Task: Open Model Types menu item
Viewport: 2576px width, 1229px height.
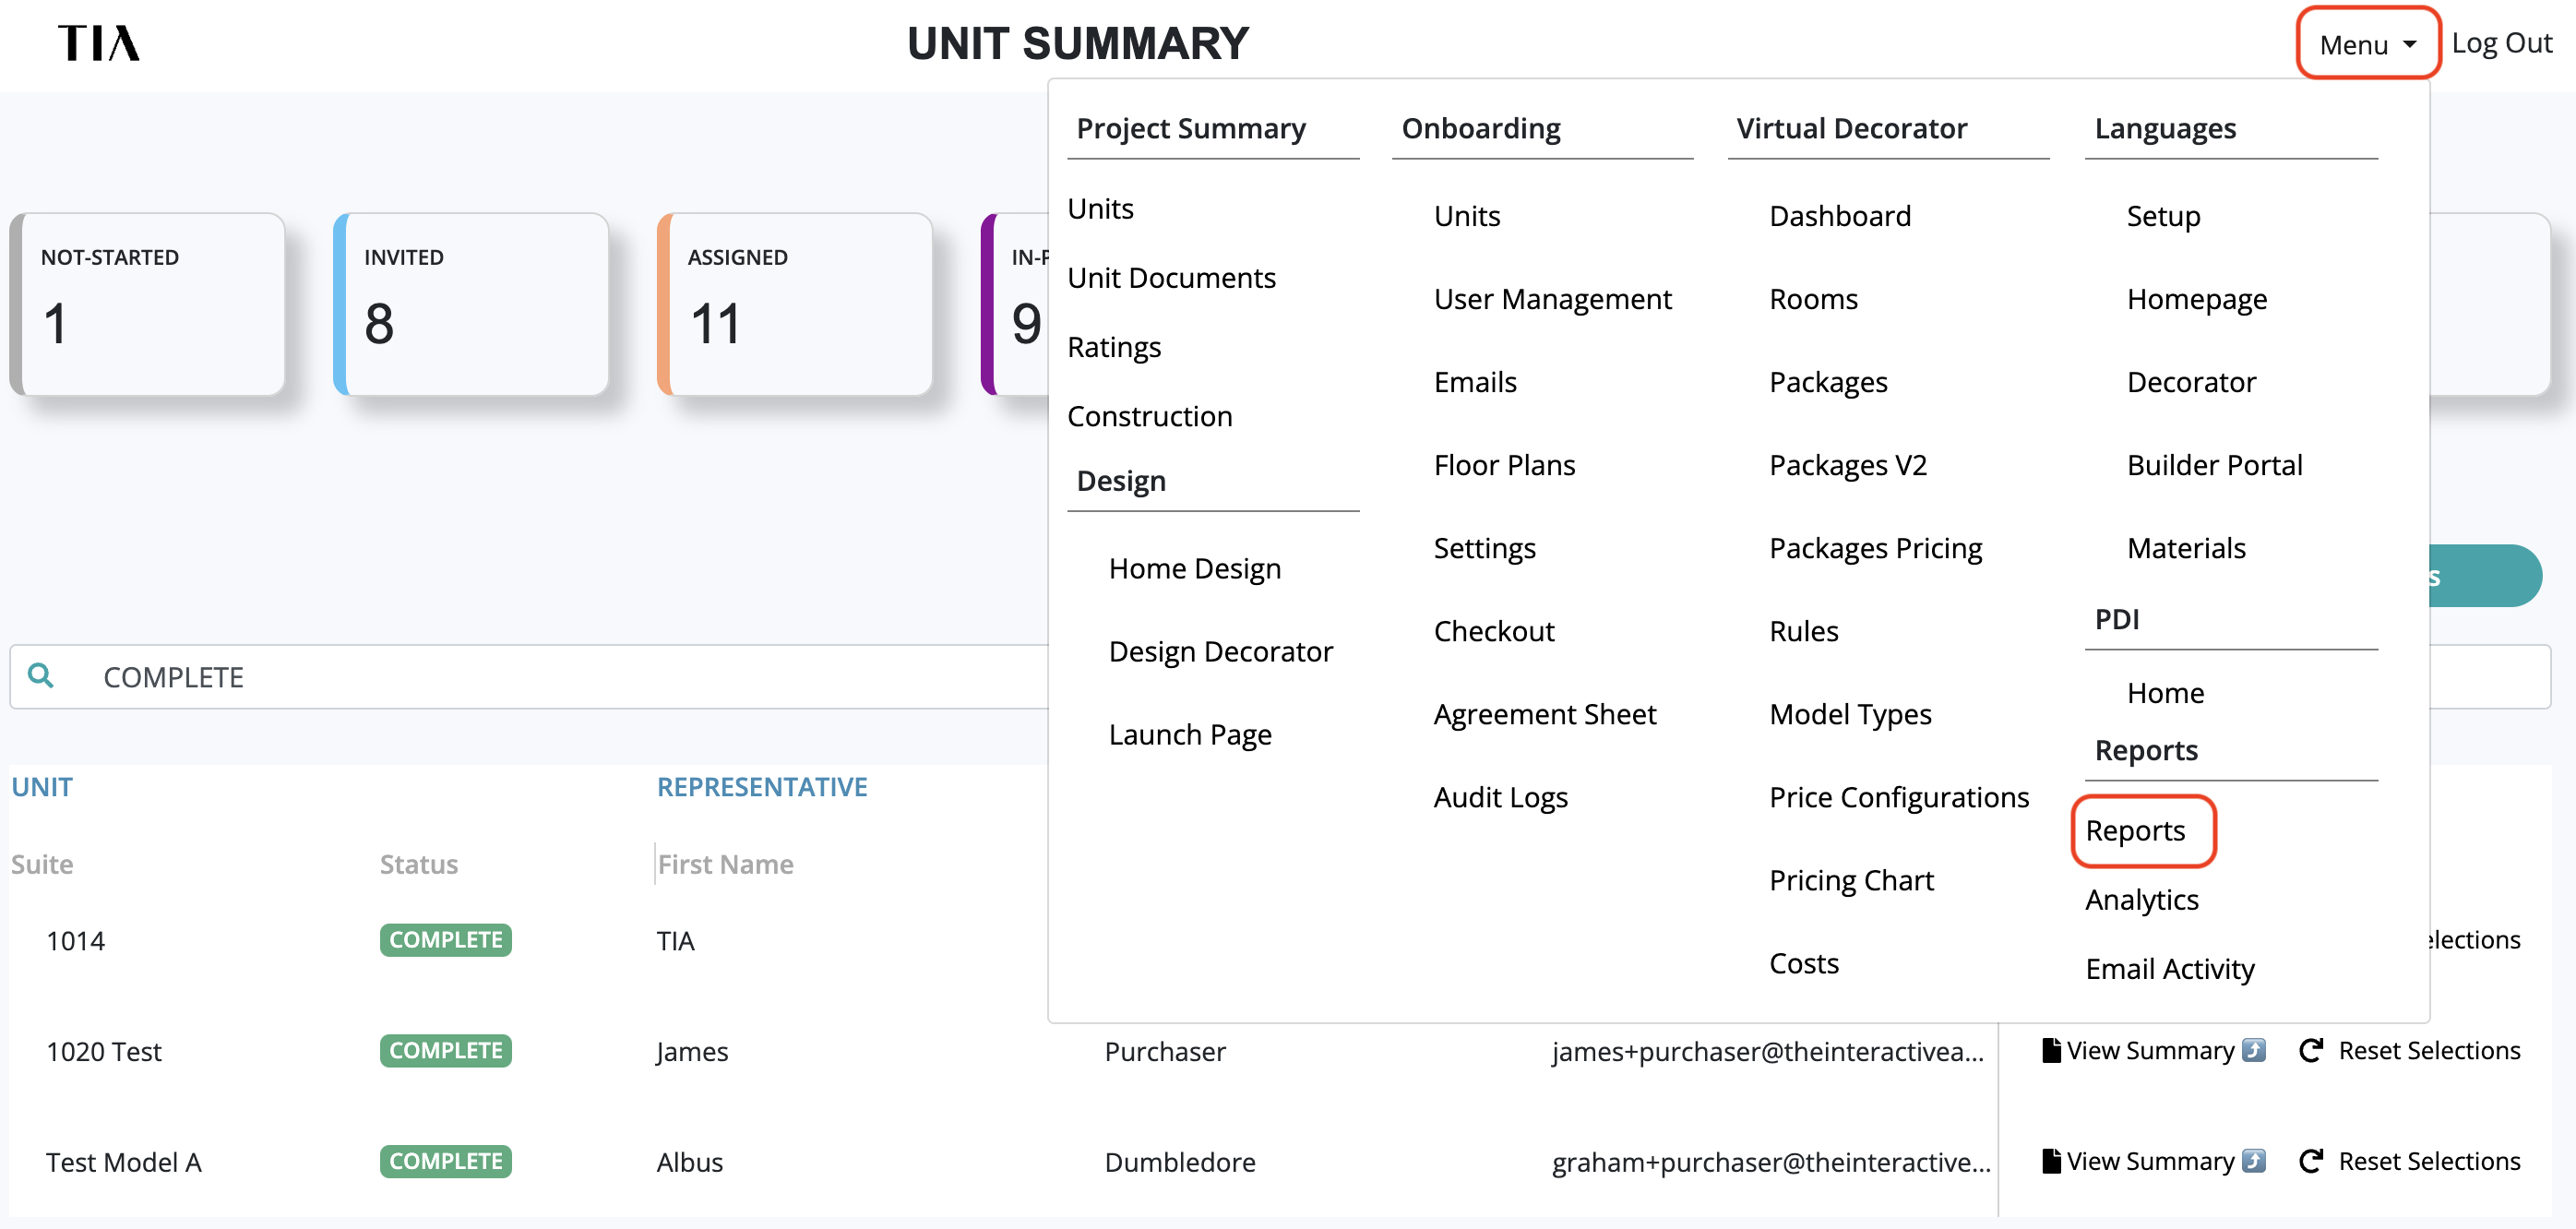Action: [x=1850, y=713]
